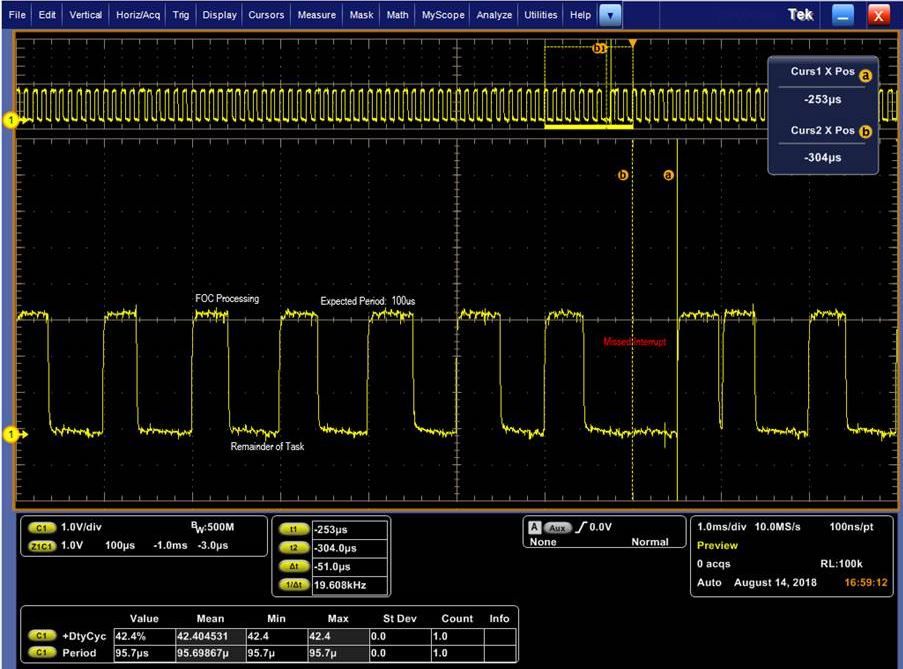Click the orange trigger position marker
903x669 pixels.
pyautogui.click(x=632, y=44)
